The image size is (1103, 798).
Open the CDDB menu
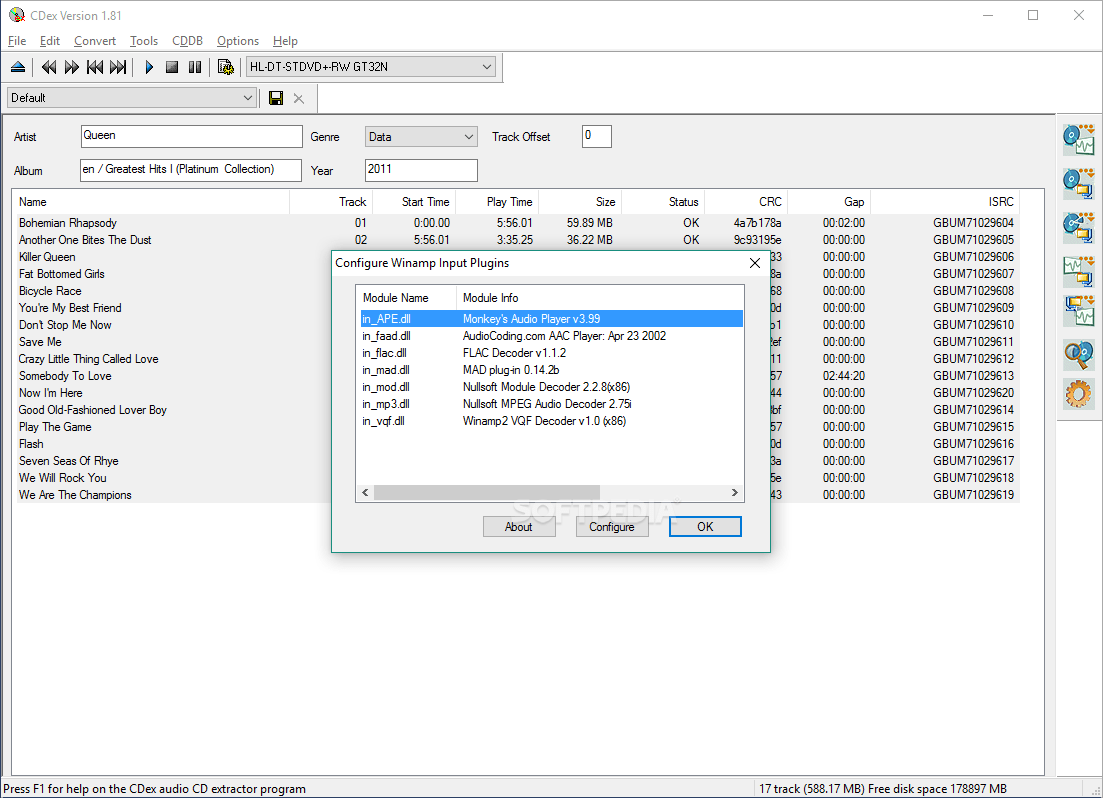(x=188, y=41)
